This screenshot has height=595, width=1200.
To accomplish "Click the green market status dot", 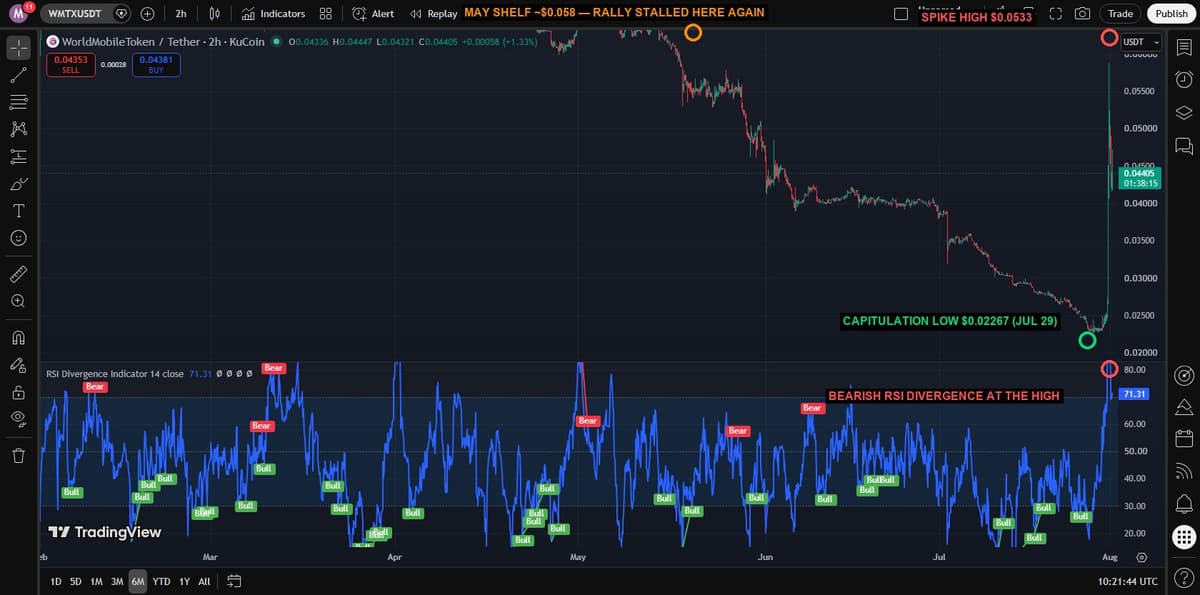I will pos(276,42).
